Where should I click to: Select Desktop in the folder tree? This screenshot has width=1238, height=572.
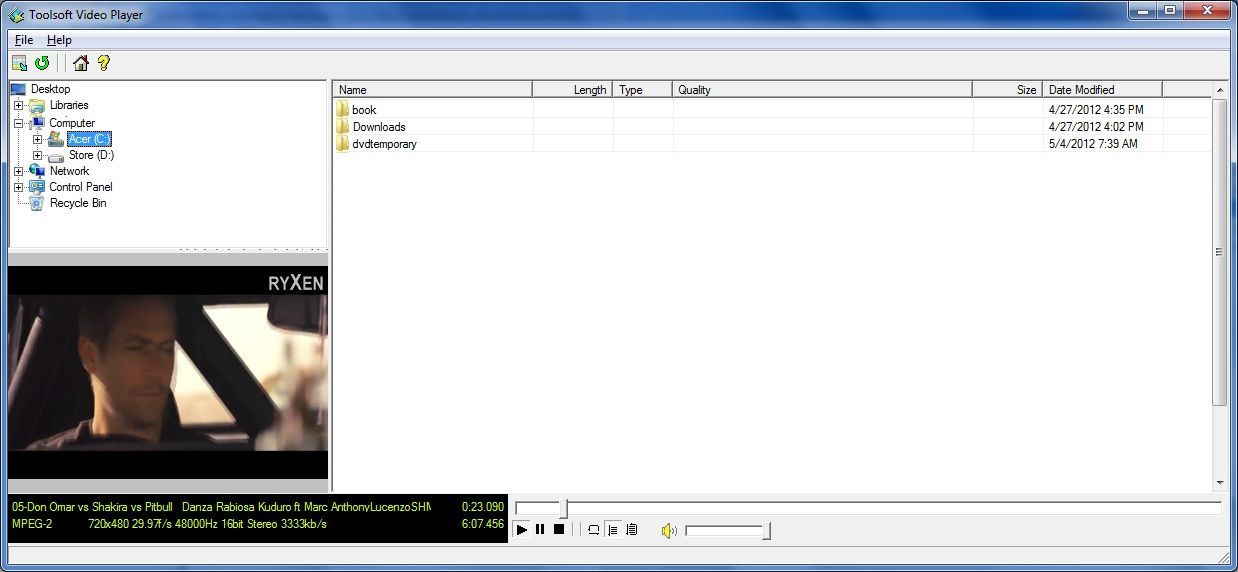point(50,89)
